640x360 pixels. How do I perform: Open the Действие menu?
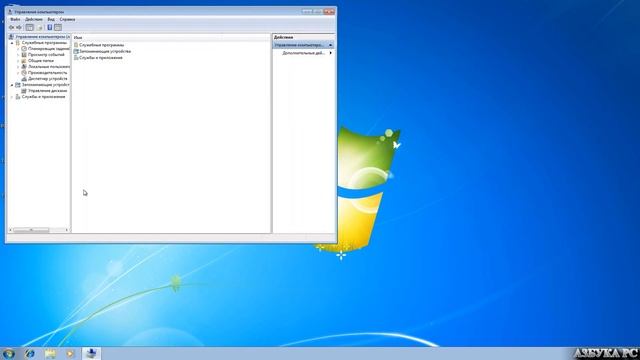tap(34, 19)
